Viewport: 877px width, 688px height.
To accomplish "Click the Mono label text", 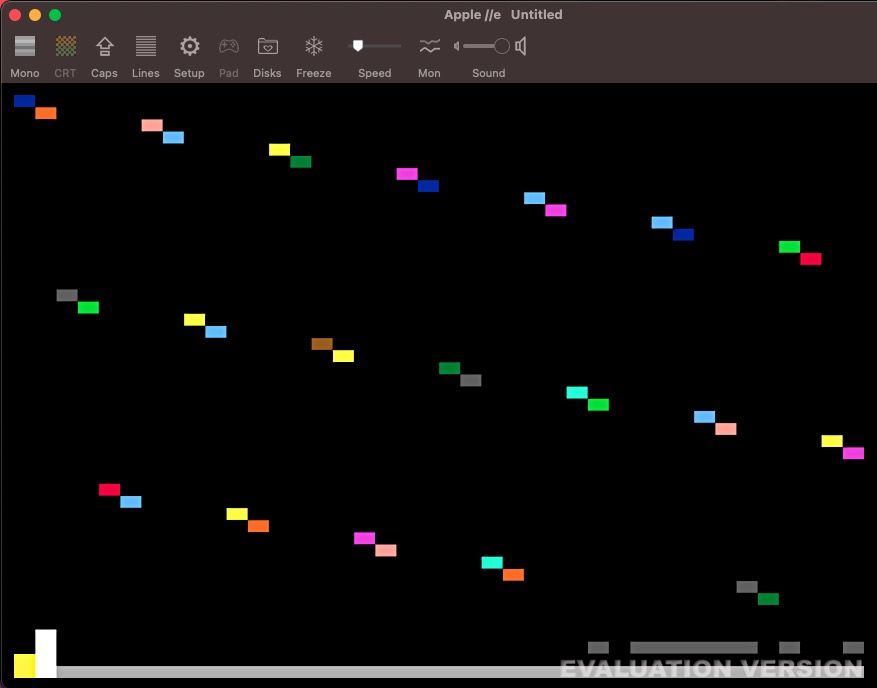I will tap(25, 73).
